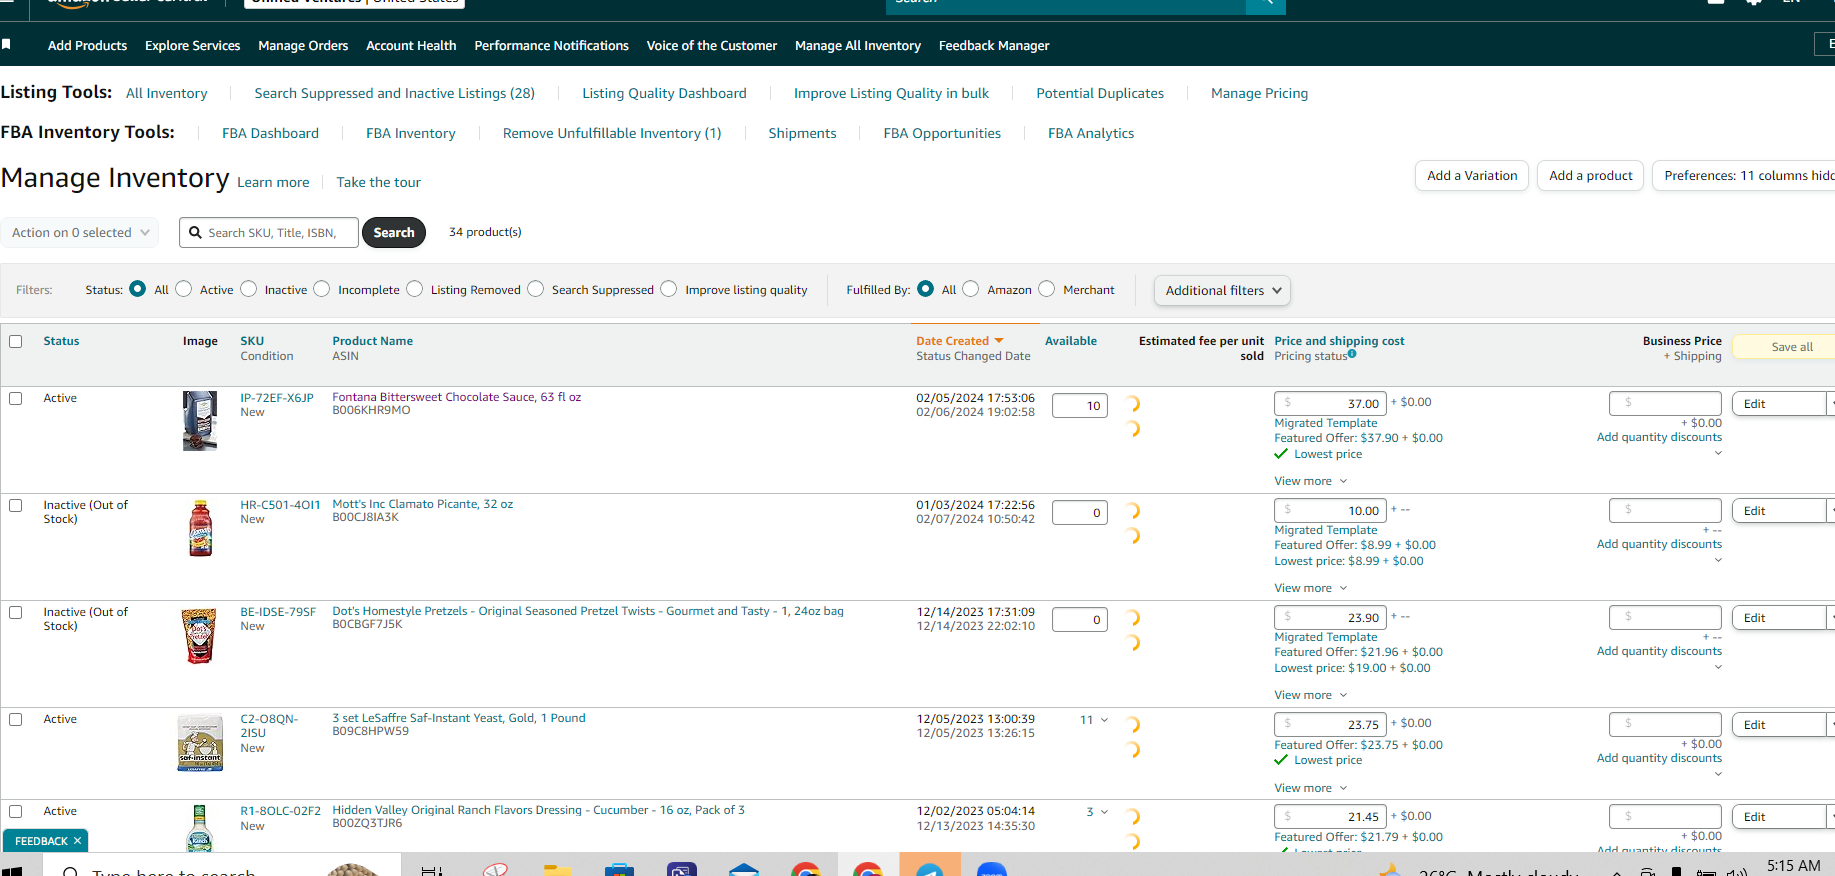Click the bookmark icon left of Add Products
The image size is (1835, 876).
click(6, 44)
